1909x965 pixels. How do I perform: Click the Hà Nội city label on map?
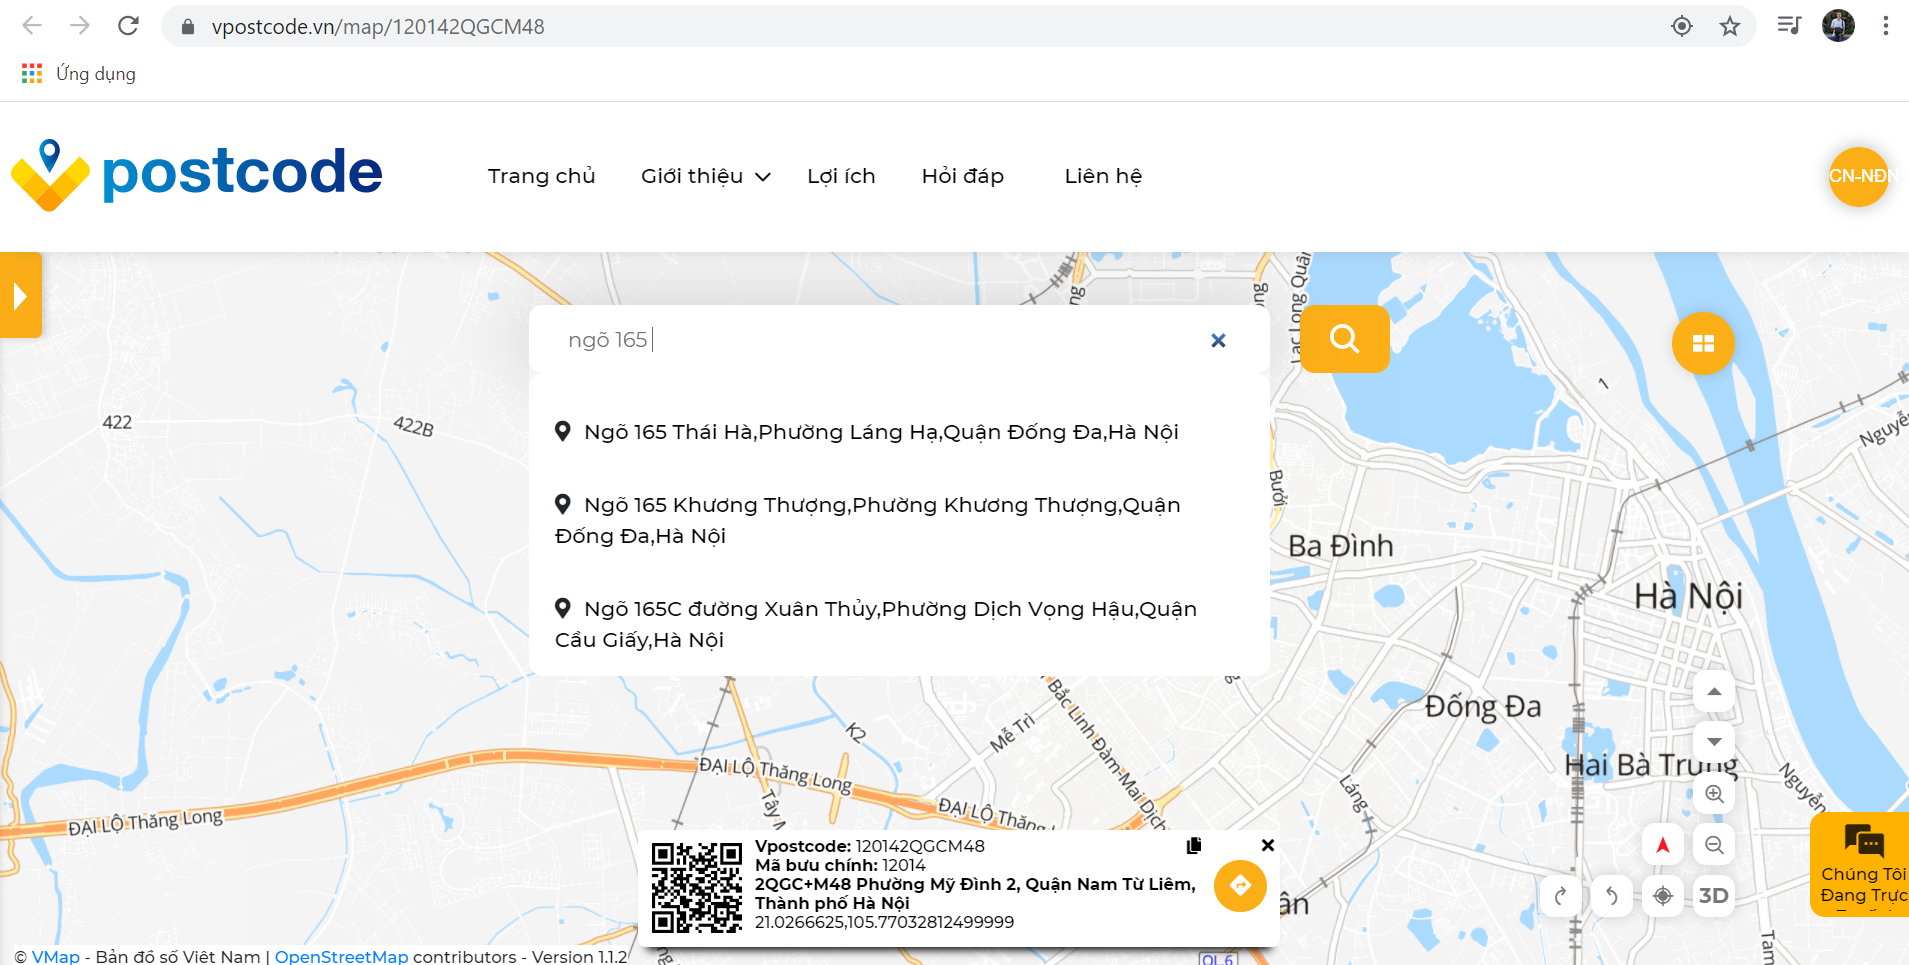tap(1688, 597)
